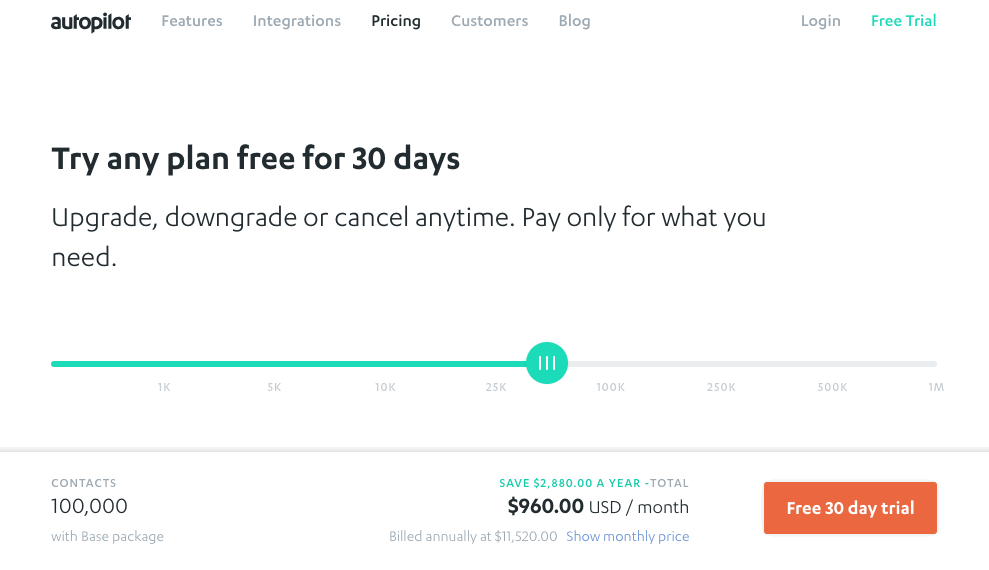
Task: Pick the 500K contacts tick label
Action: click(x=833, y=387)
